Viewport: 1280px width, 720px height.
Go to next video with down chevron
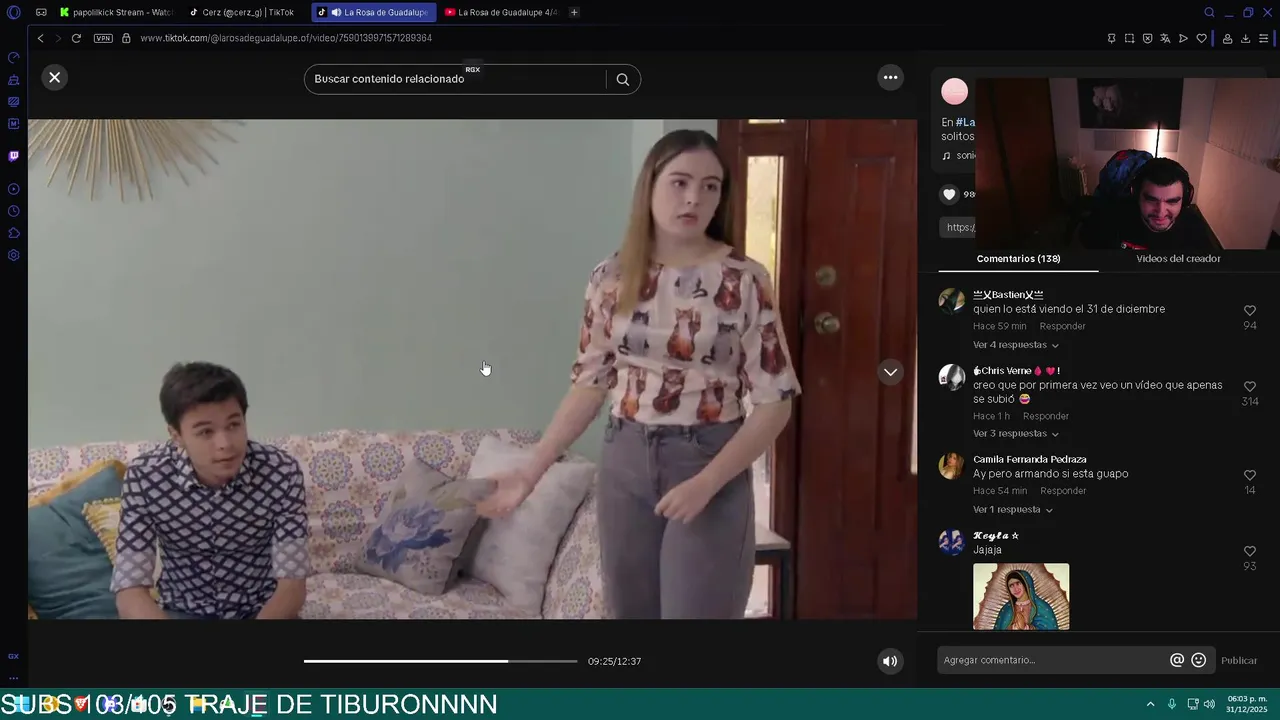click(890, 372)
